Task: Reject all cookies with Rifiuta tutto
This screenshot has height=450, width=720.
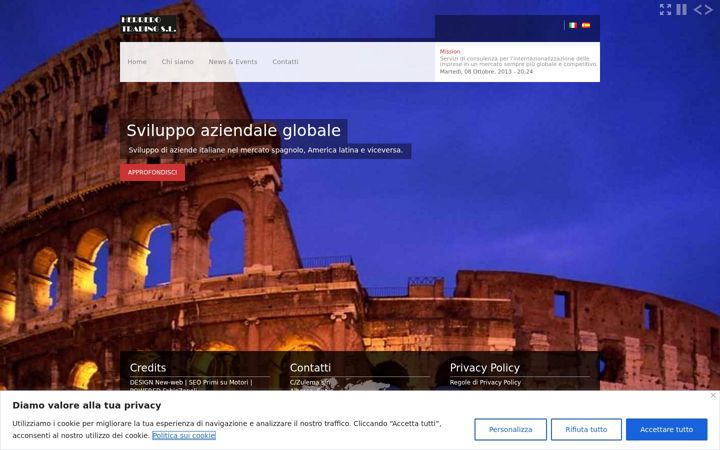Action: coord(586,429)
